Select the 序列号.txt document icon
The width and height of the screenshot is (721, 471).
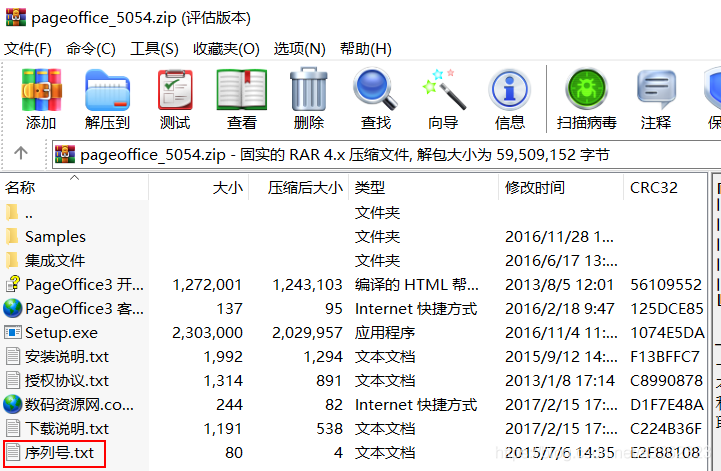click(13, 452)
